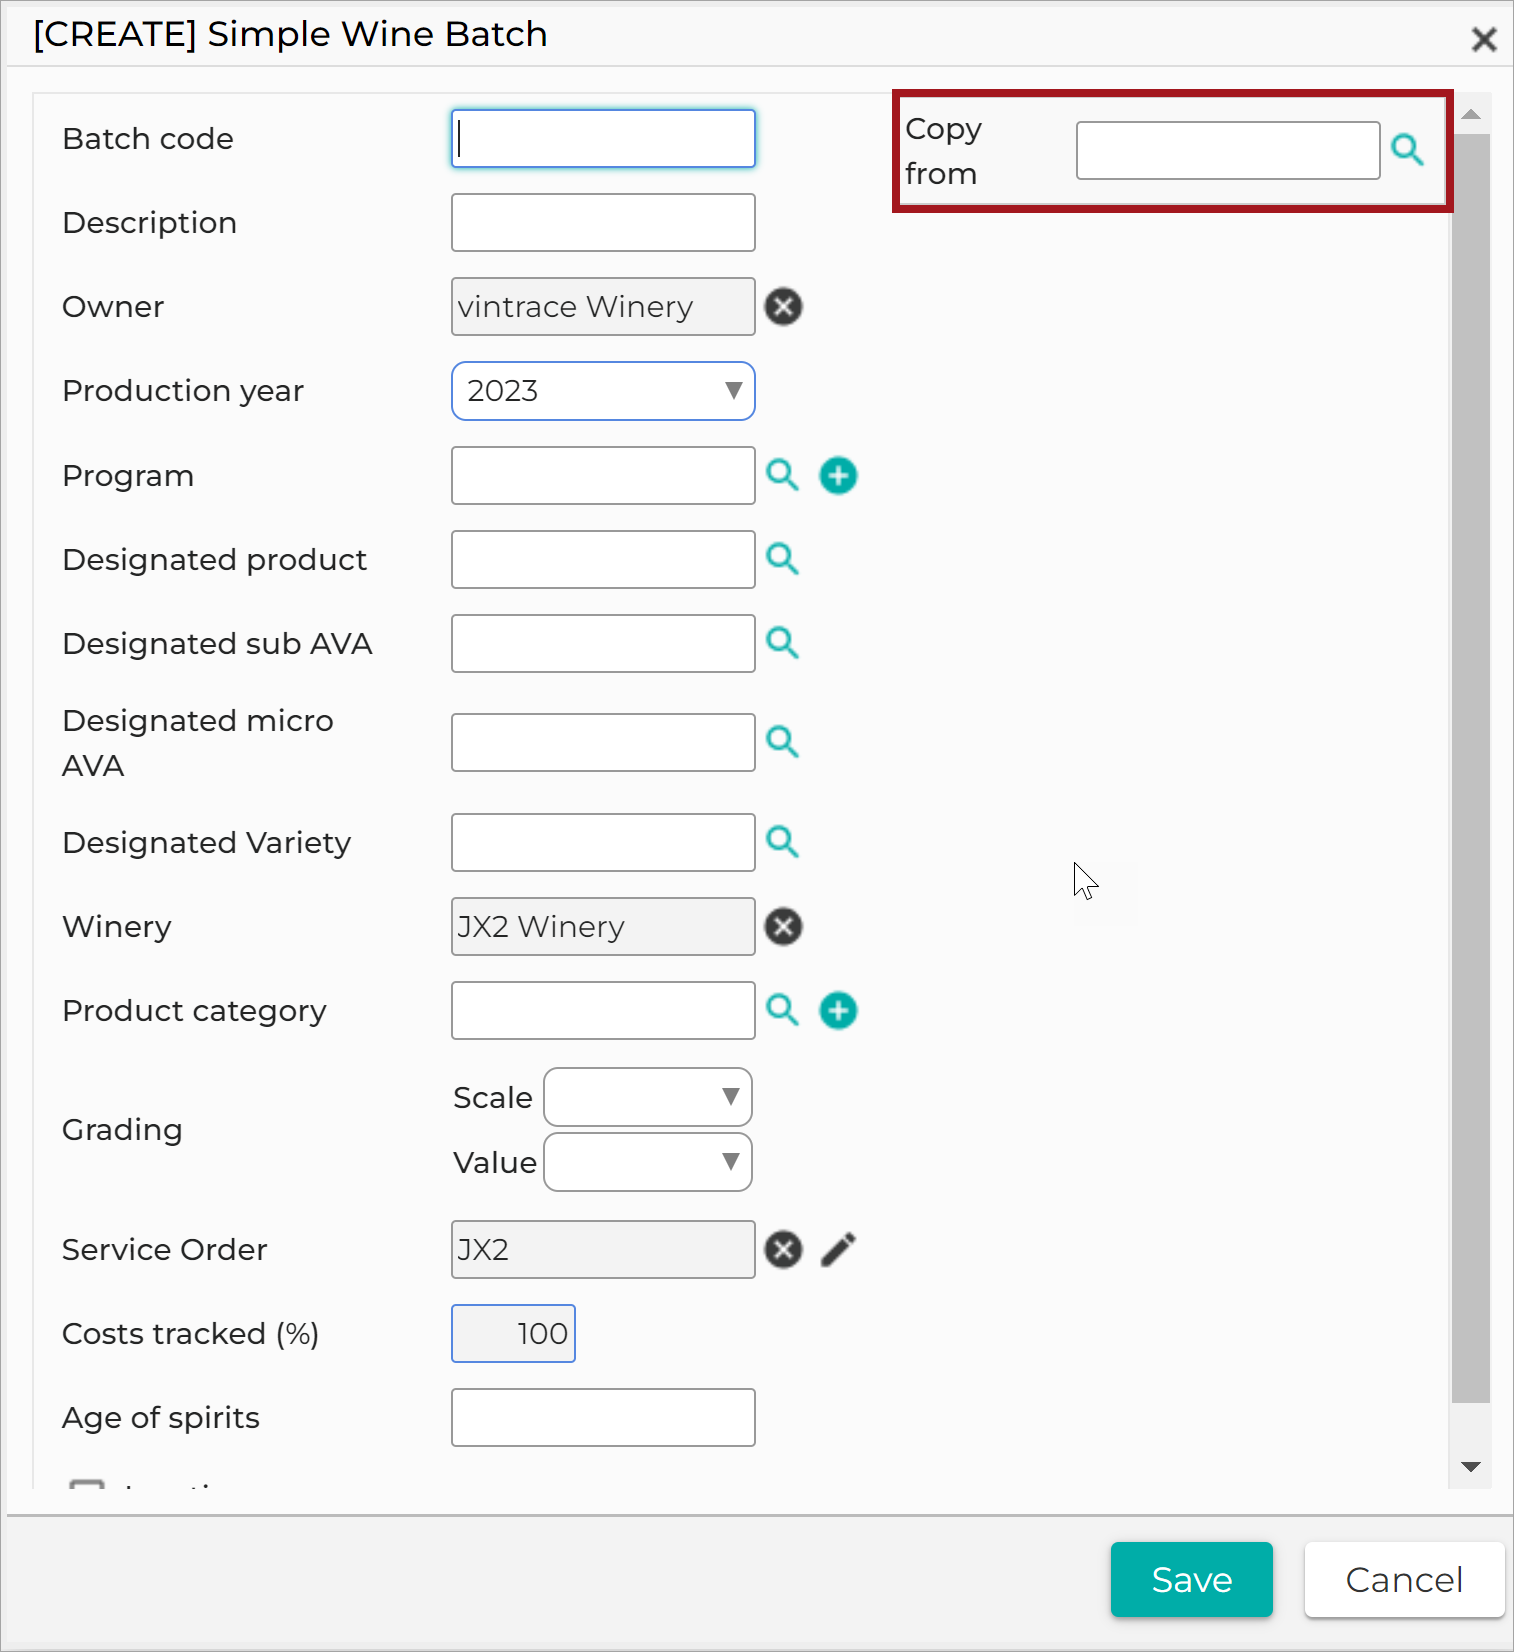Remove JX2 Winery selection

click(x=783, y=926)
